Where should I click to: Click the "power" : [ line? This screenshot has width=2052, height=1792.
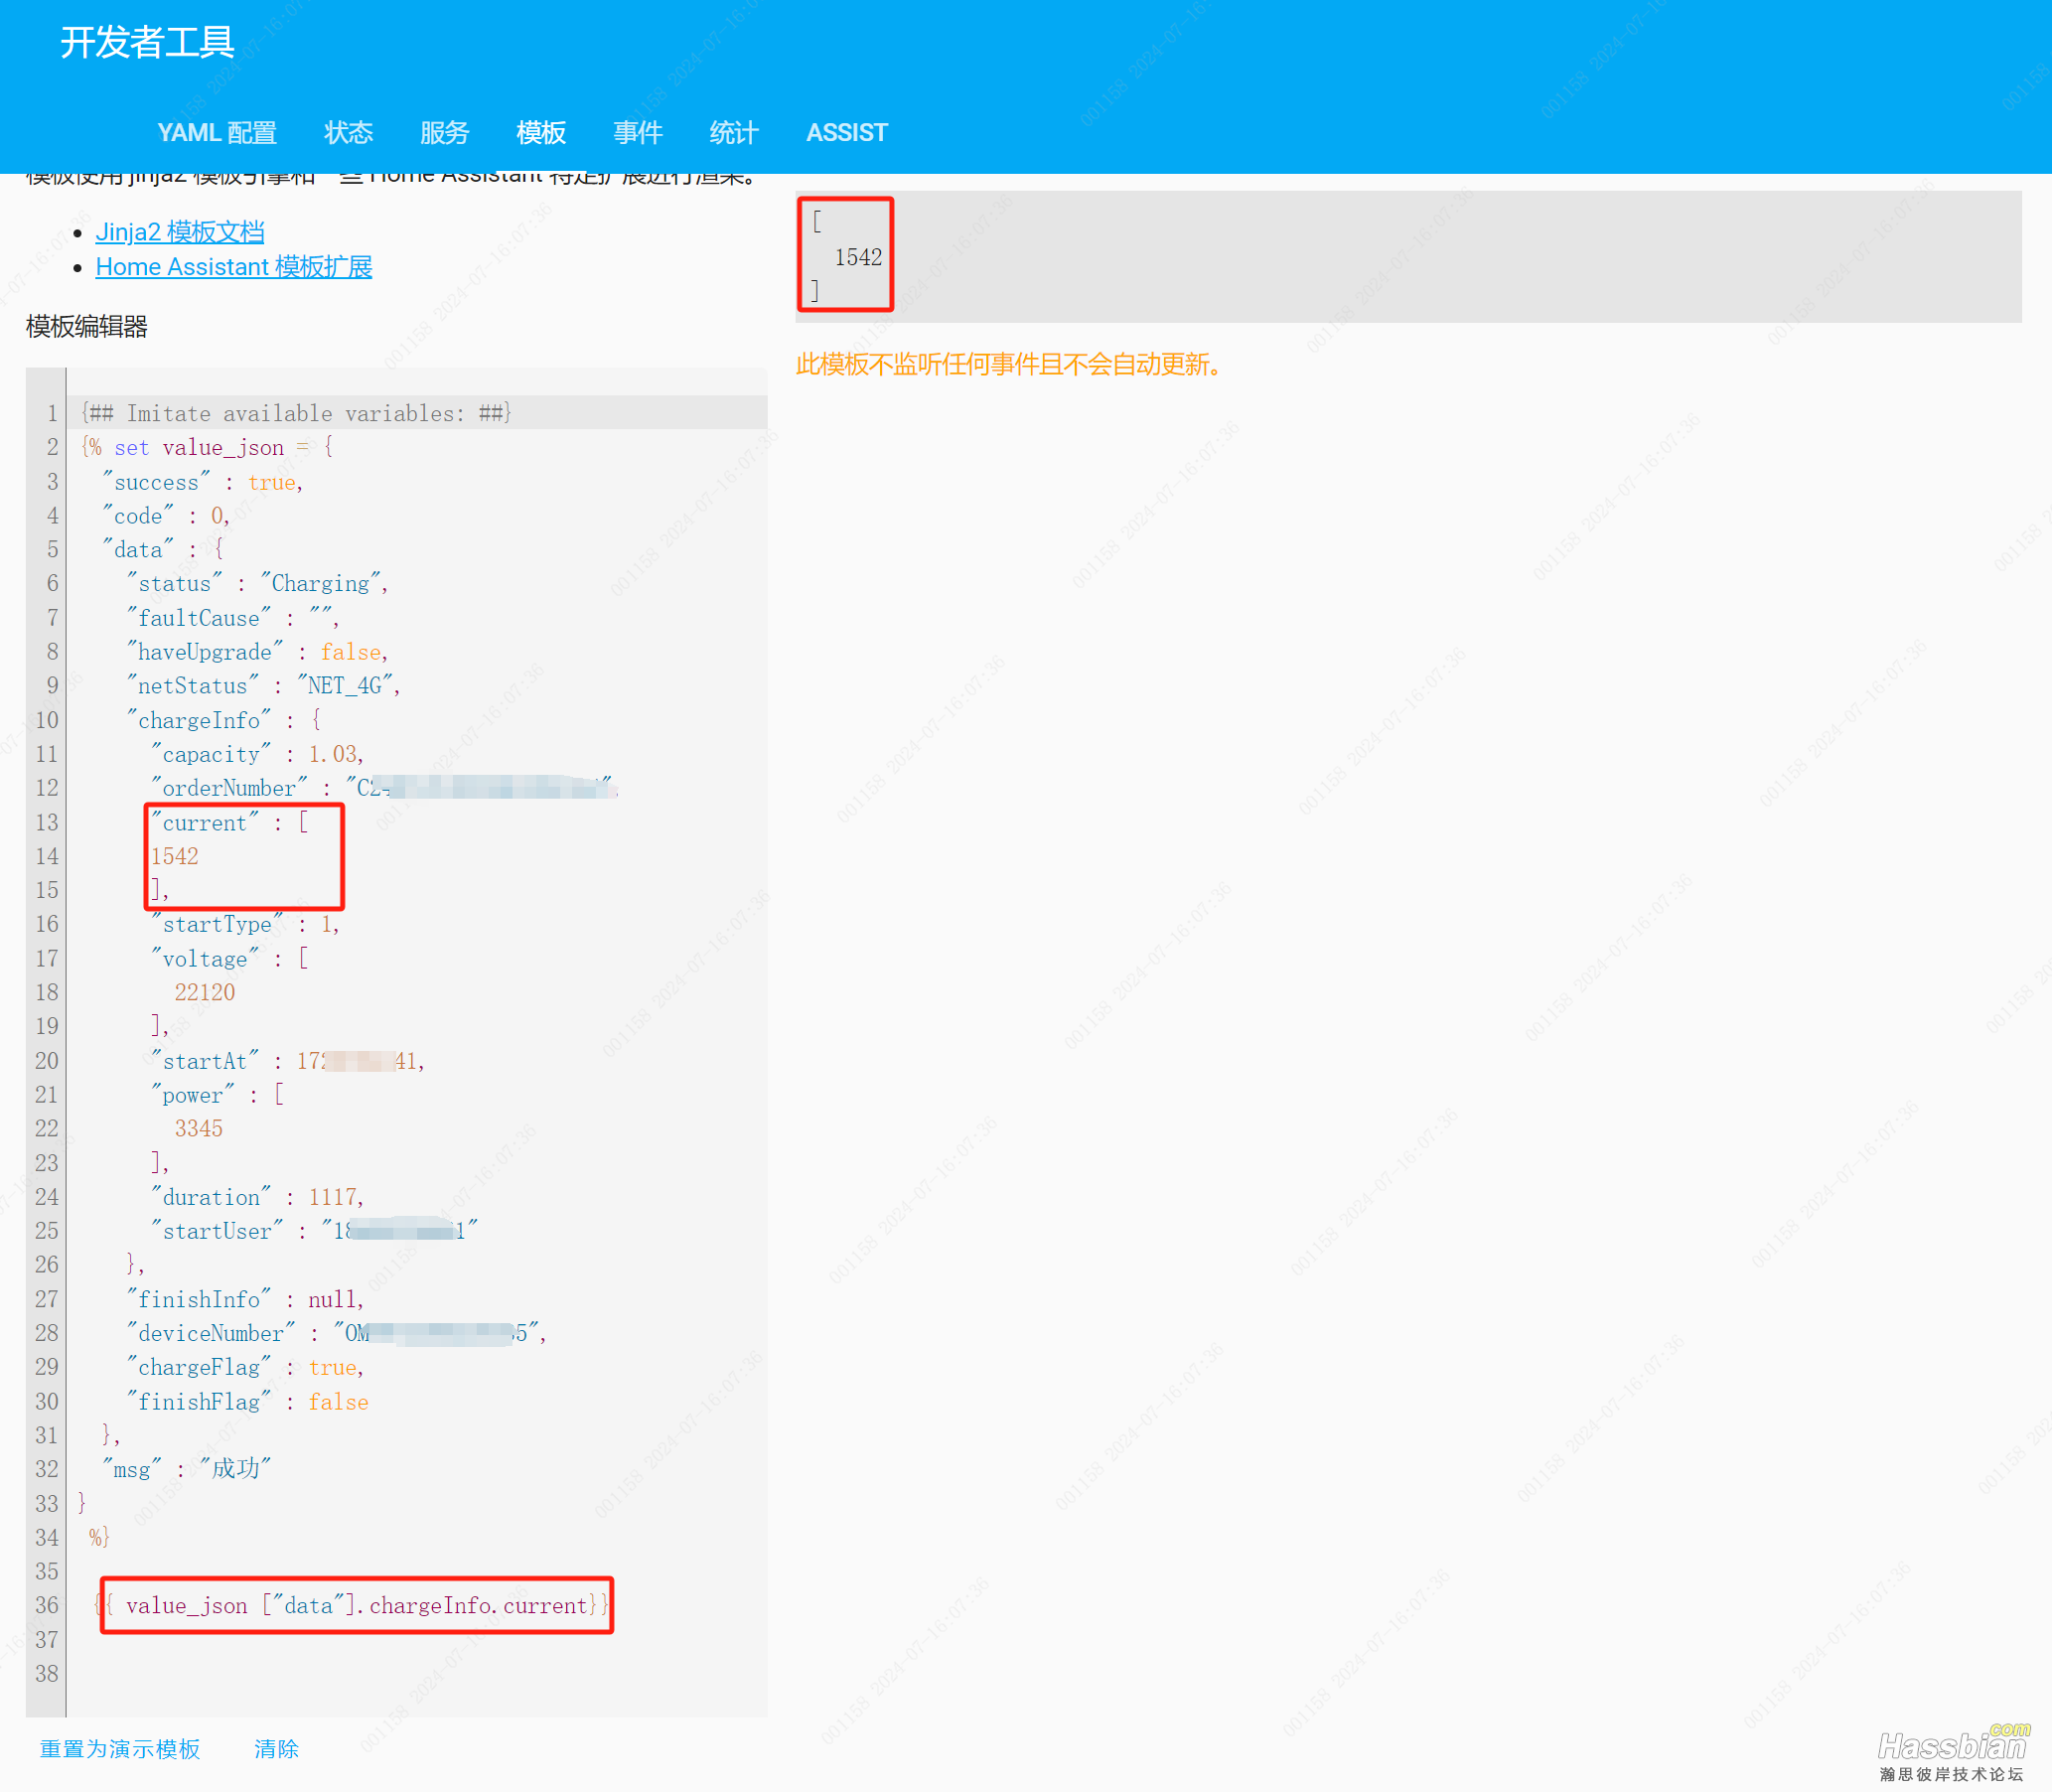218,1094
